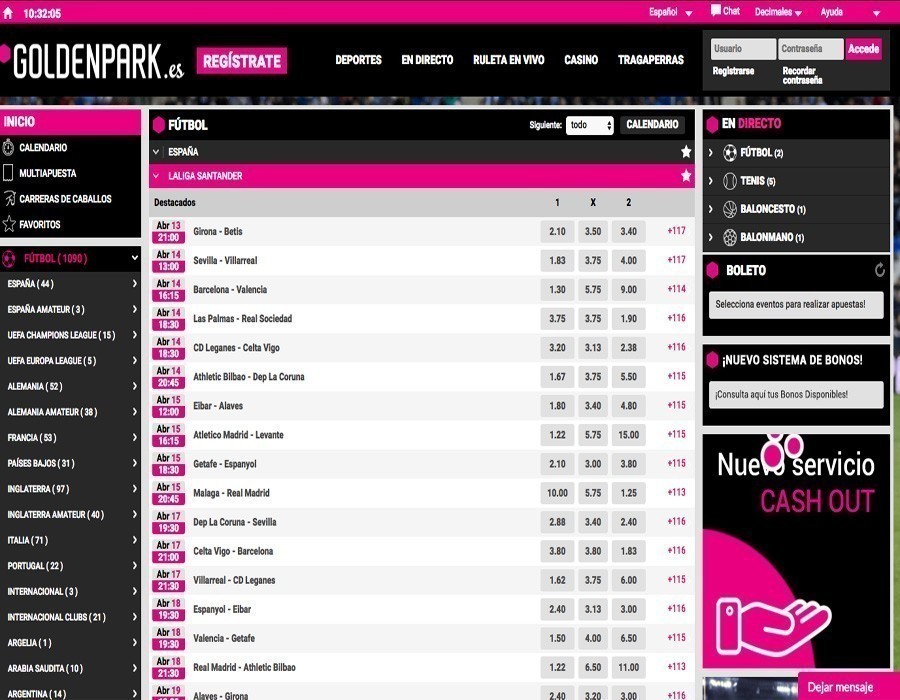Image resolution: width=900 pixels, height=700 pixels.
Task: Click the Registrarse link
Action: (733, 71)
